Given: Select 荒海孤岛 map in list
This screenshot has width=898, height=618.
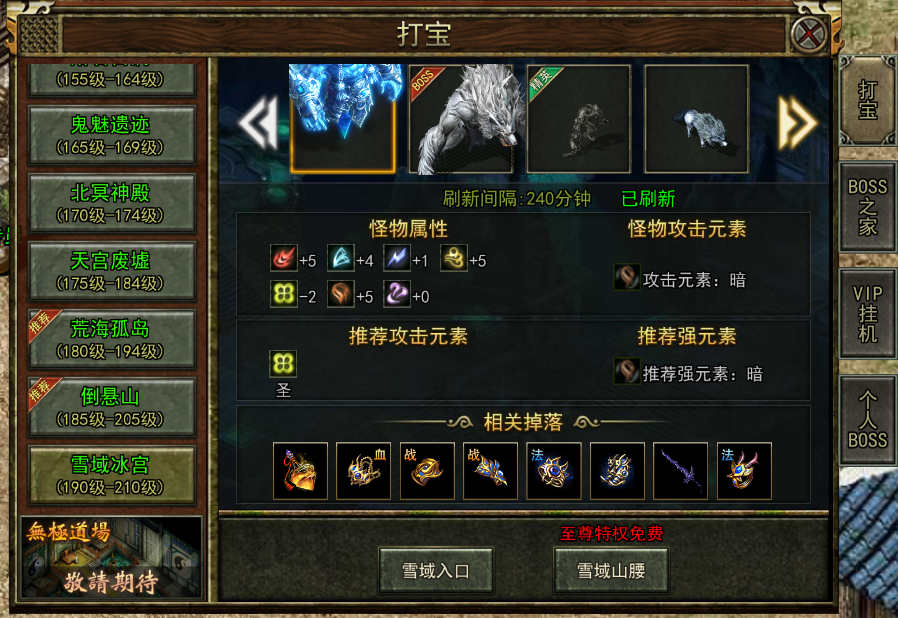Looking at the screenshot, I should [111, 338].
